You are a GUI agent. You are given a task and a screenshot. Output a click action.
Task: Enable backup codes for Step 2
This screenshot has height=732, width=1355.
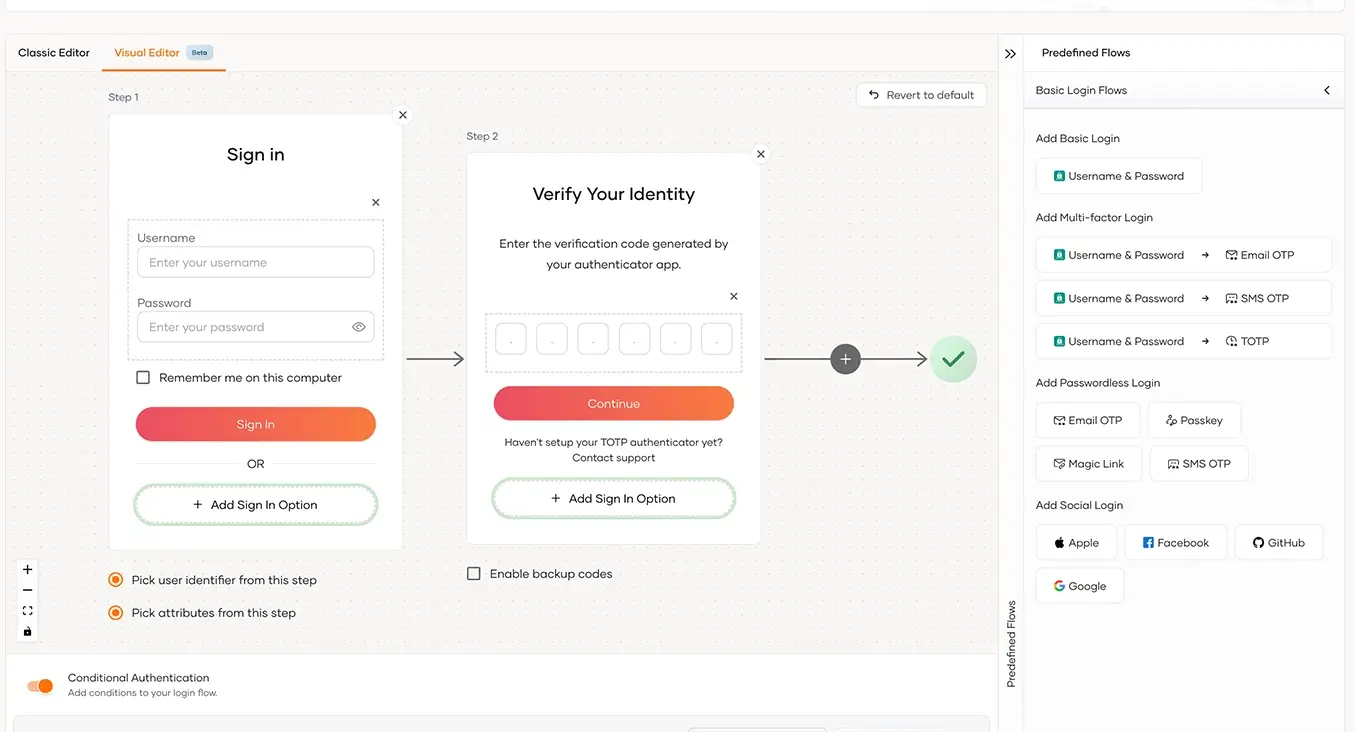click(x=473, y=573)
